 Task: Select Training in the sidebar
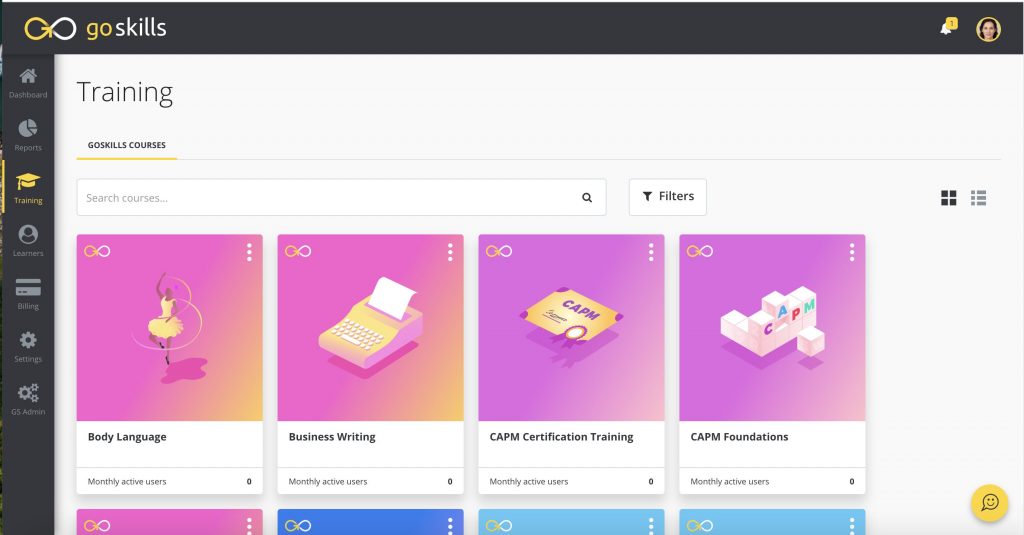tap(28, 188)
